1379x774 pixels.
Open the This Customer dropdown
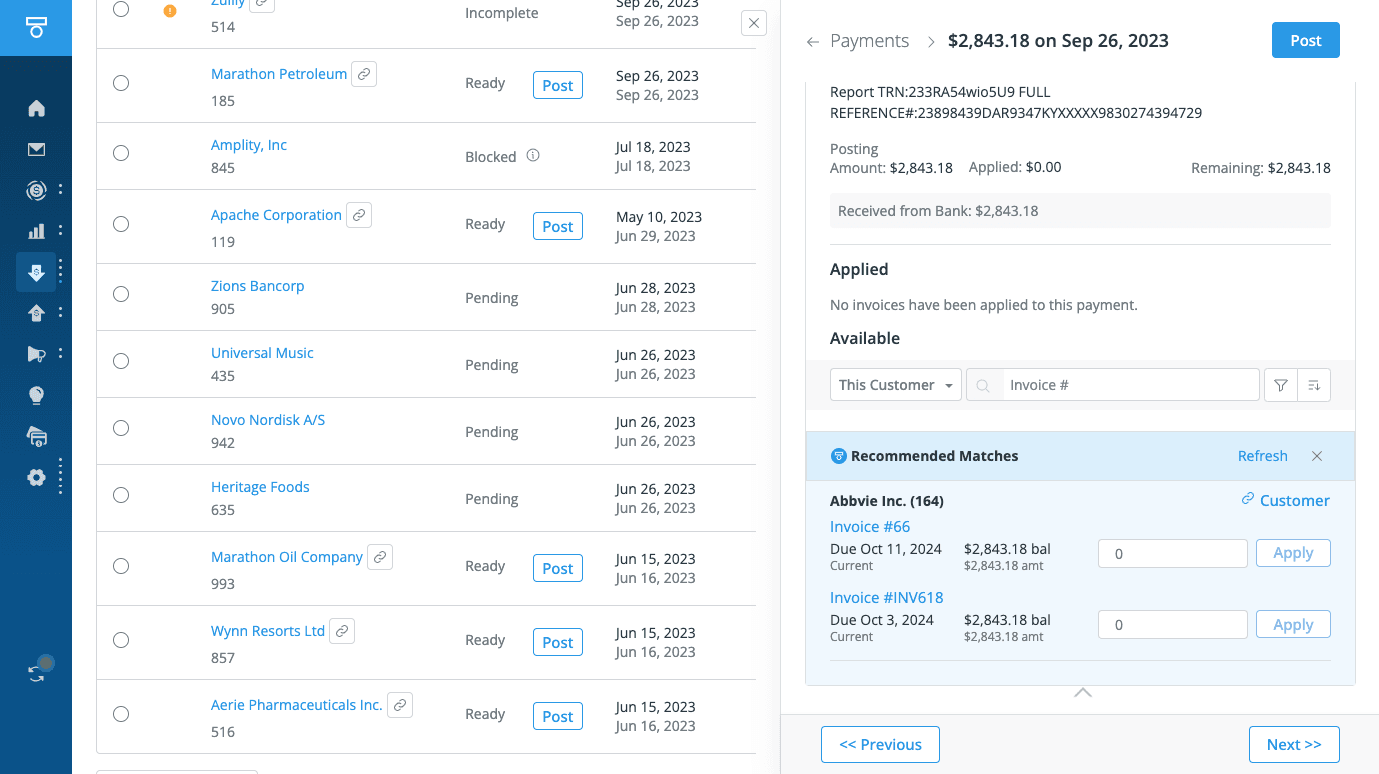click(895, 385)
